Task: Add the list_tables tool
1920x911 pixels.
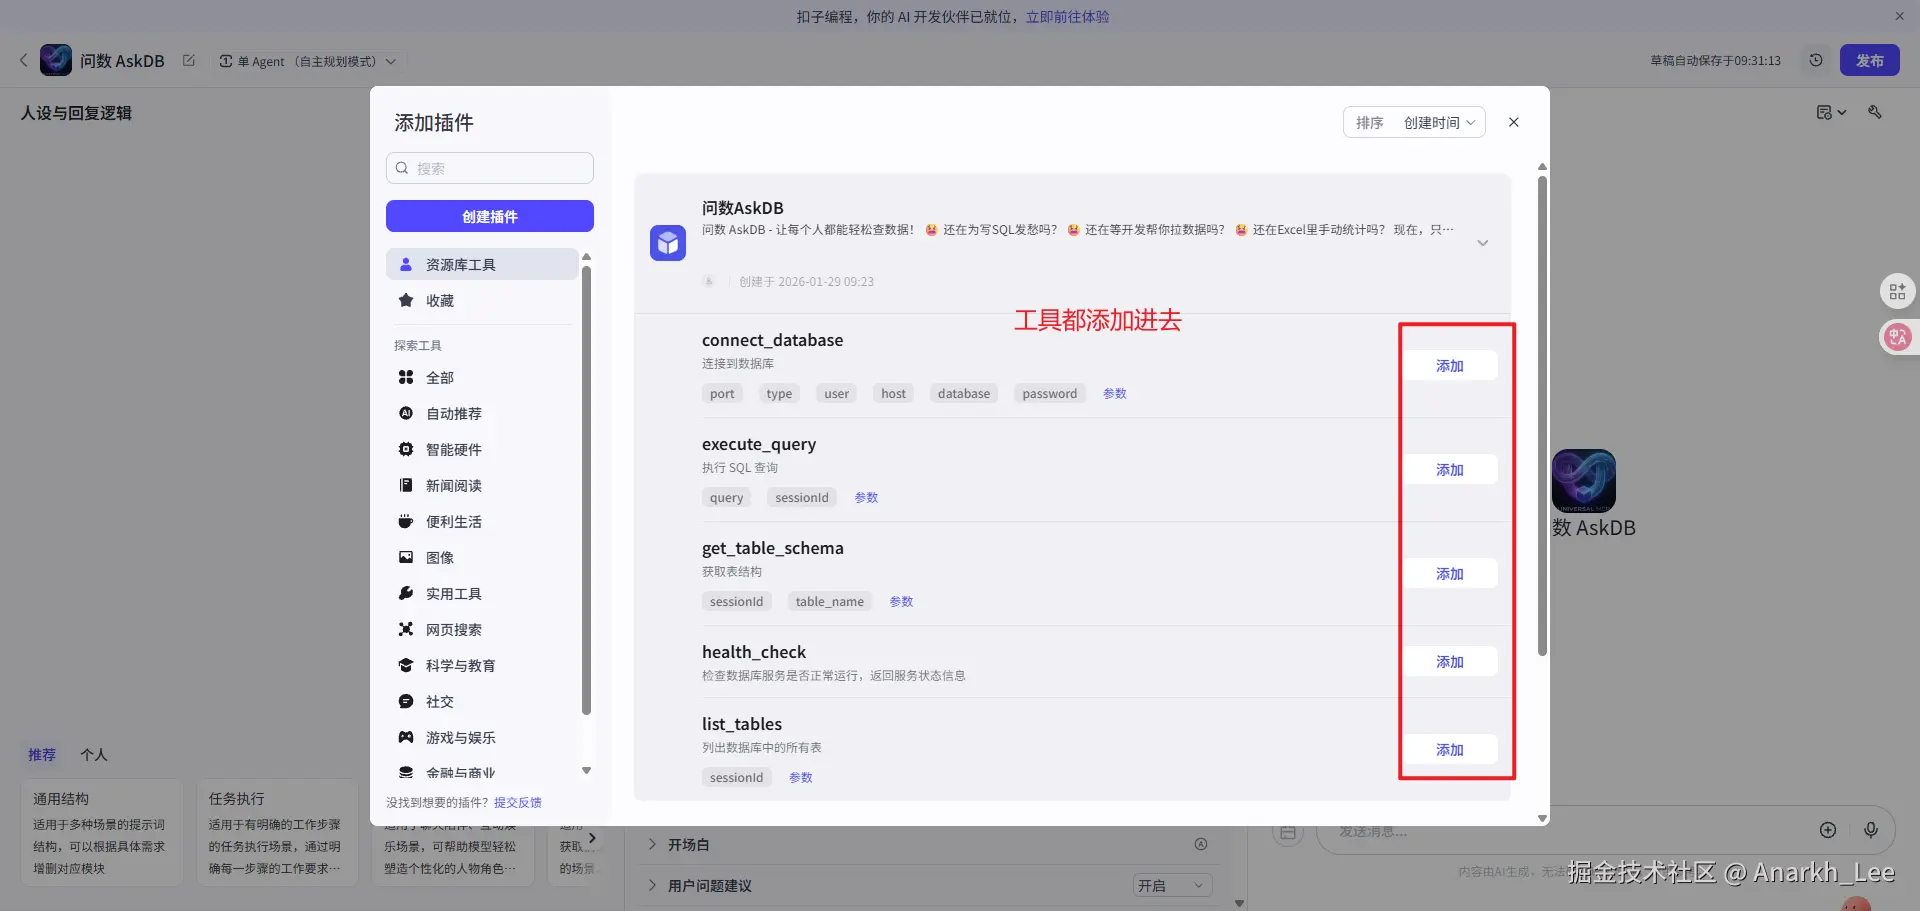Action: (x=1449, y=750)
